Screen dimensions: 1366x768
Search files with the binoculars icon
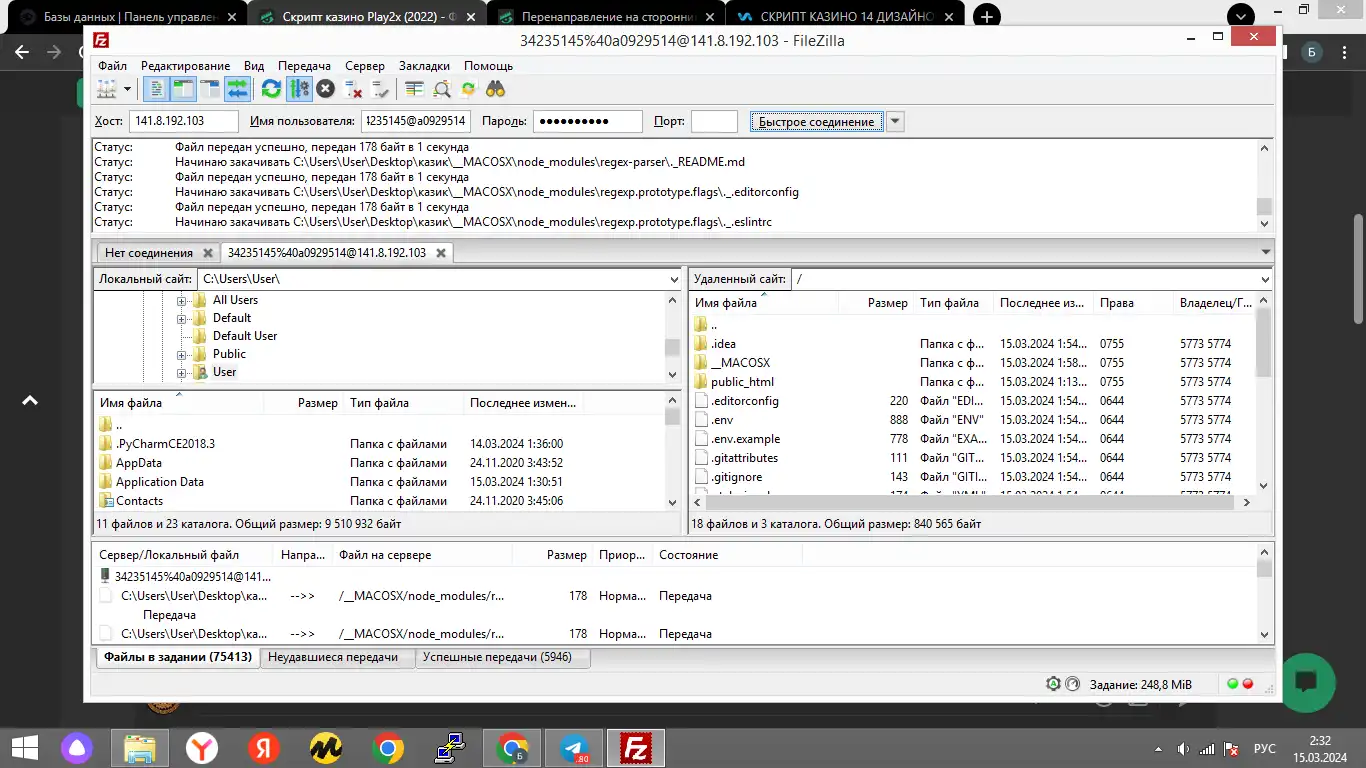(x=495, y=89)
